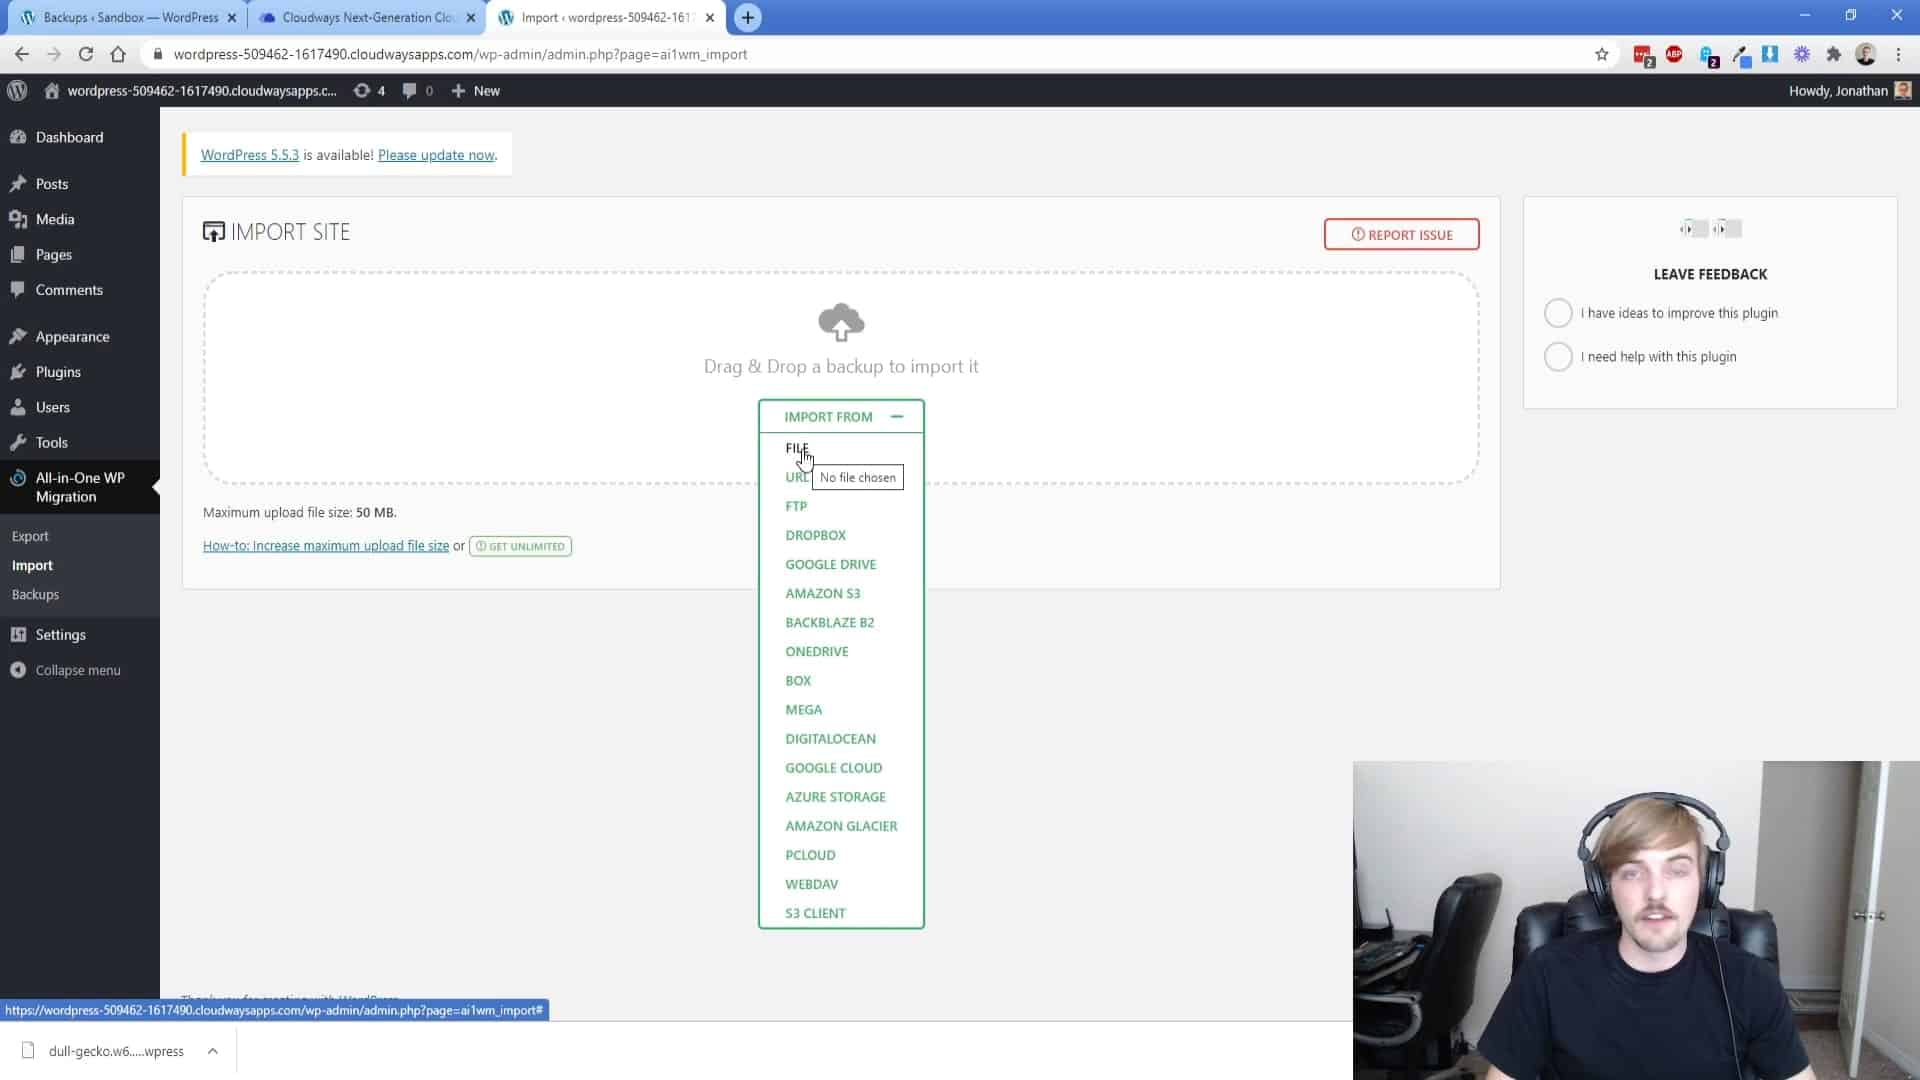Image resolution: width=1920 pixels, height=1080 pixels.
Task: Click the Comments sidebar icon
Action: (18, 290)
